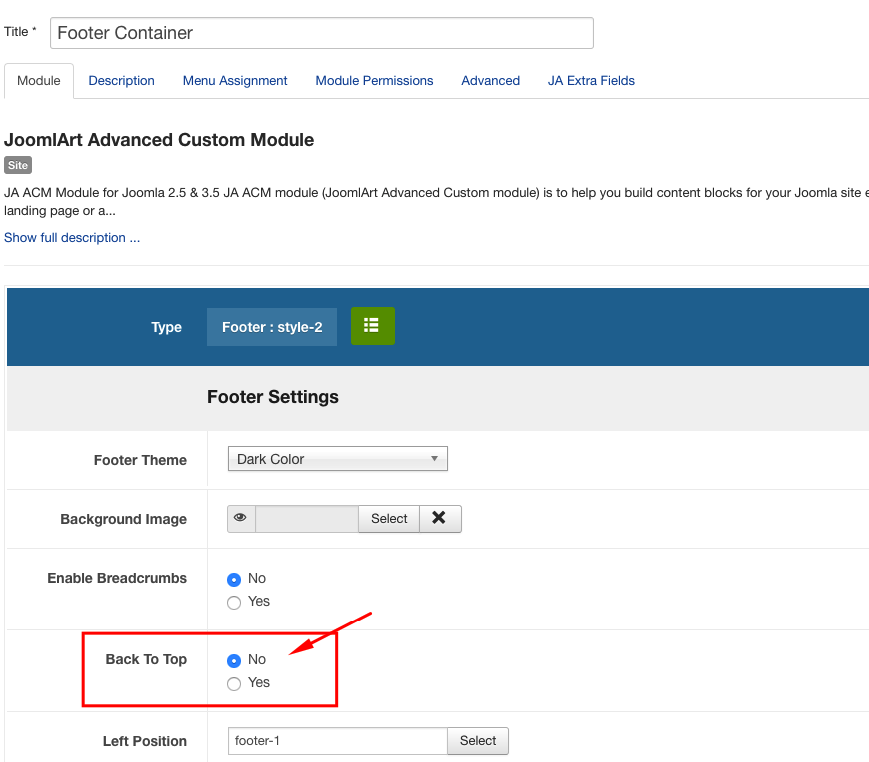Click the green list icon beside Type
869x762 pixels.
point(372,326)
